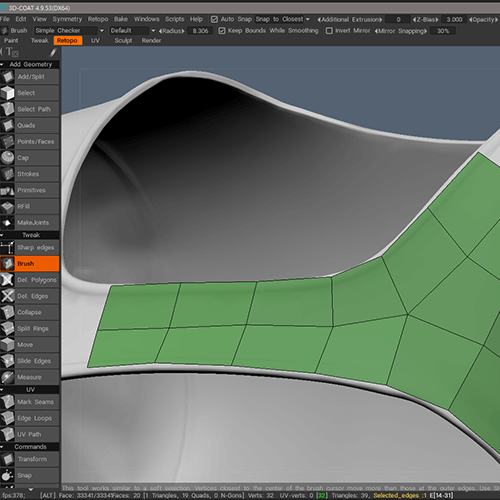500x500 pixels.
Task: Open the Snap to Closest dropdown
Action: [x=283, y=19]
